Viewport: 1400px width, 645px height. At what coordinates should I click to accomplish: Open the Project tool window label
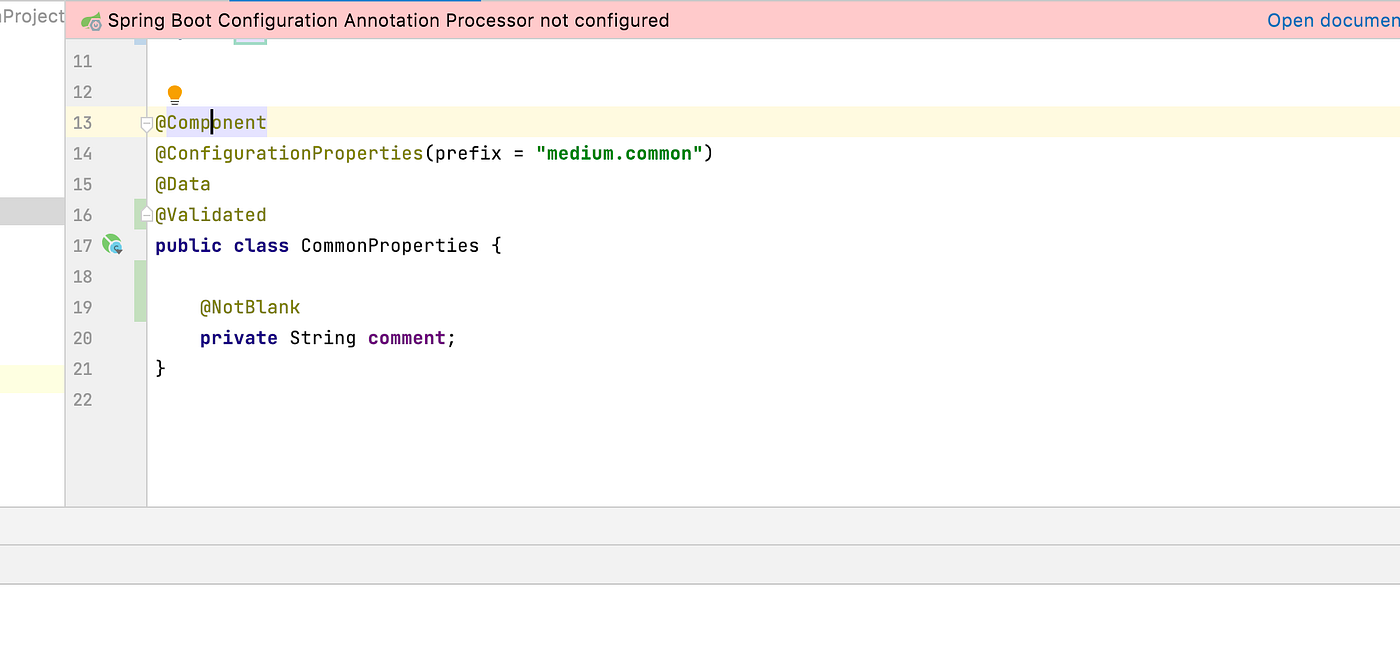coord(30,16)
